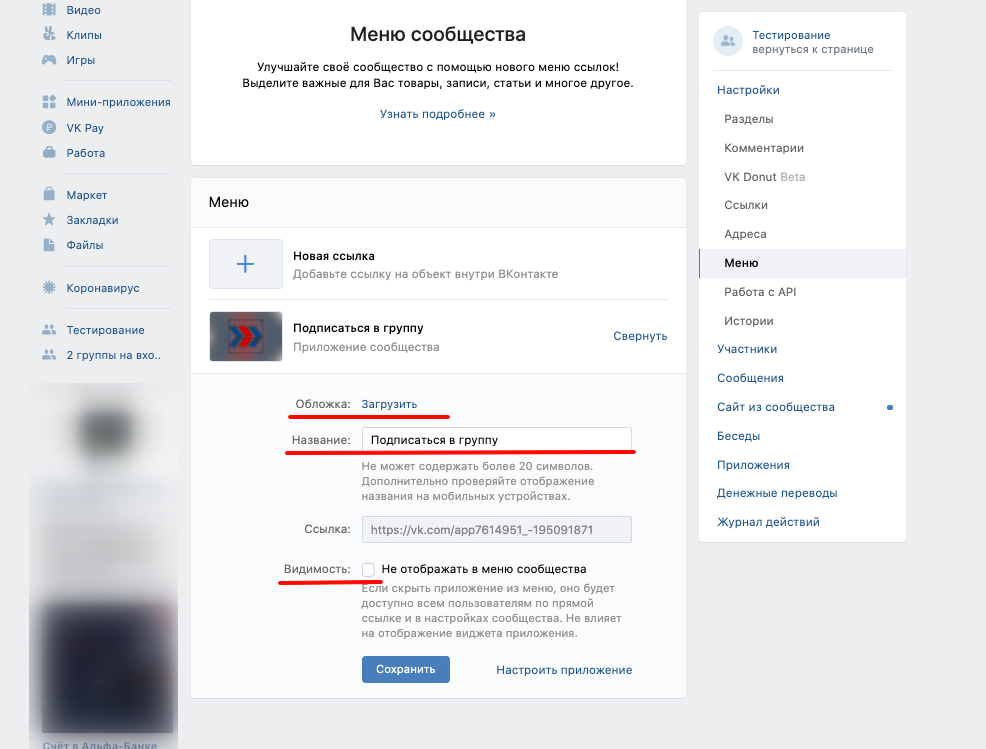
Task: Click the VK Pay icon
Action: [x=48, y=128]
